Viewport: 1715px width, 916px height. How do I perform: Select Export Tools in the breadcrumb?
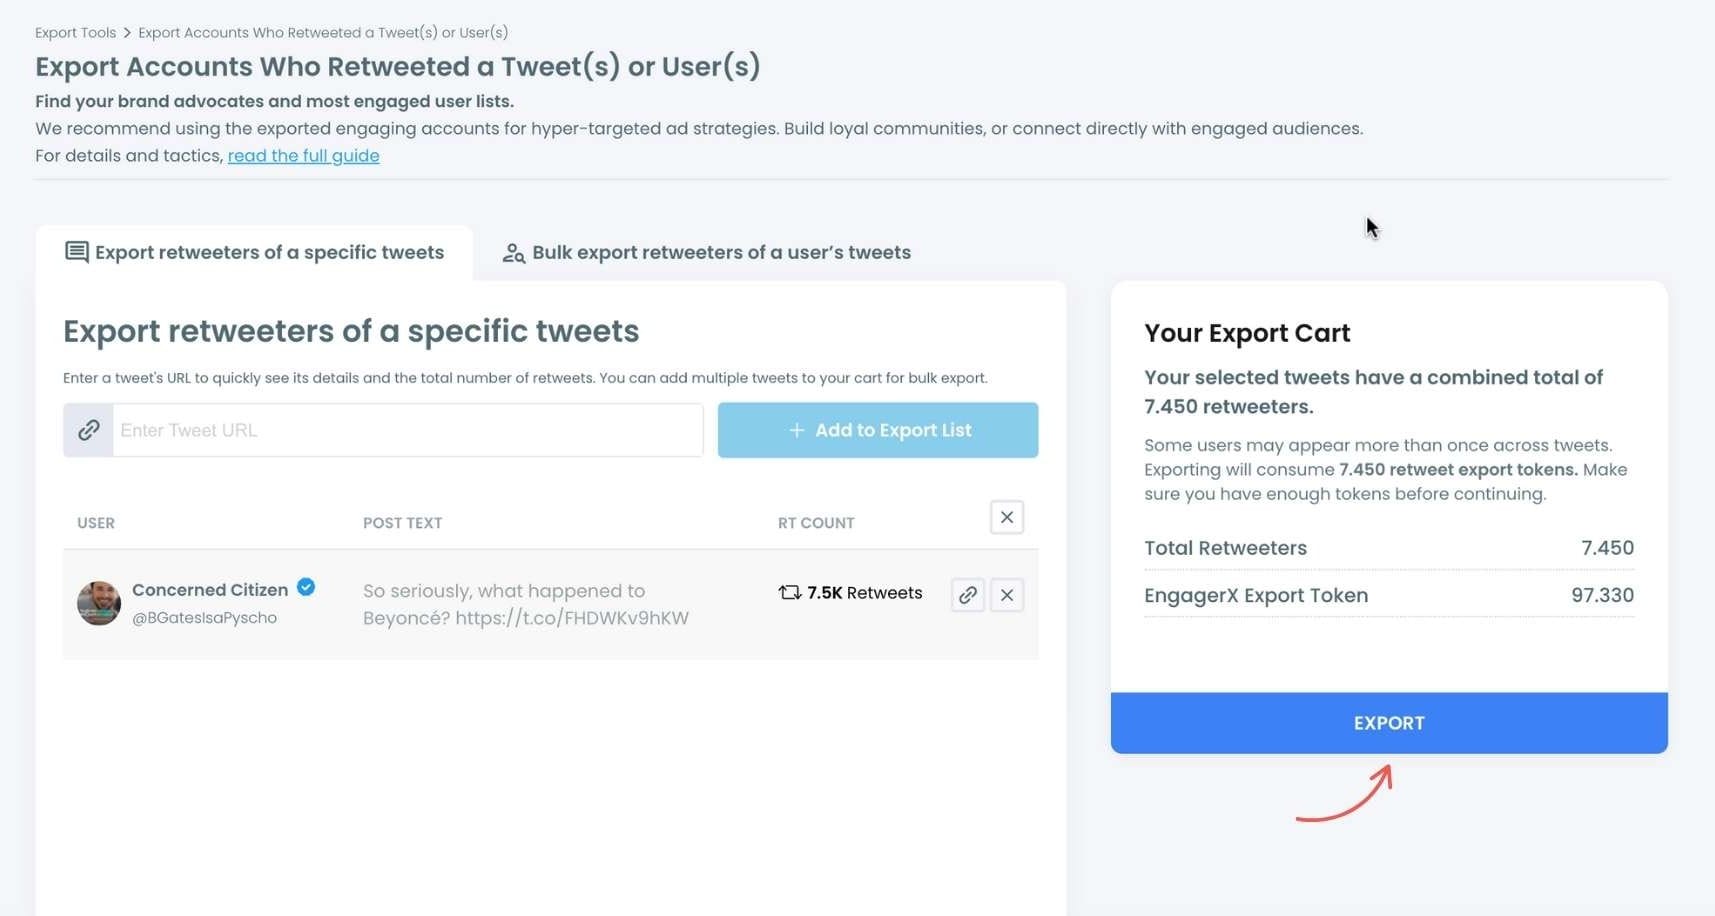click(x=75, y=32)
